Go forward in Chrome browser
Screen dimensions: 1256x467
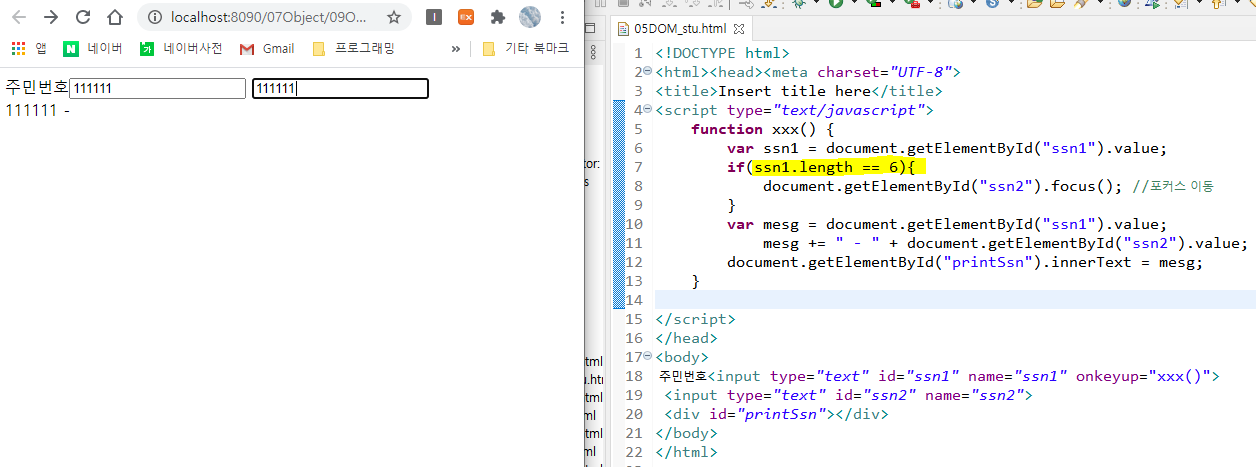[x=50, y=17]
